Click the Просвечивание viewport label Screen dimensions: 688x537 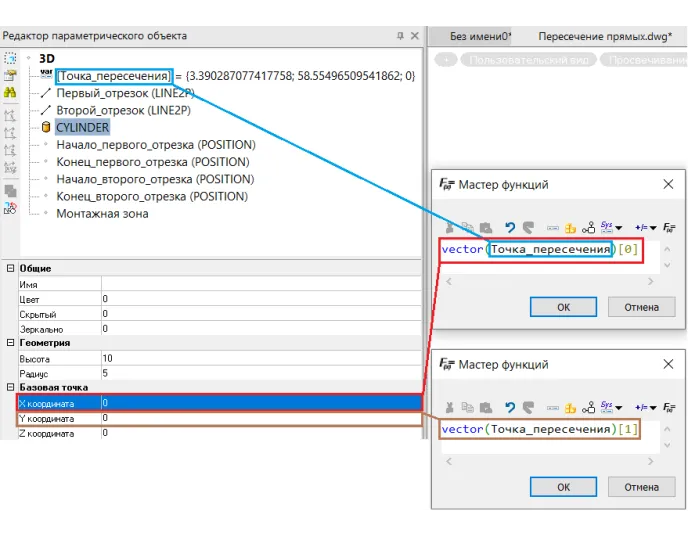point(644,60)
